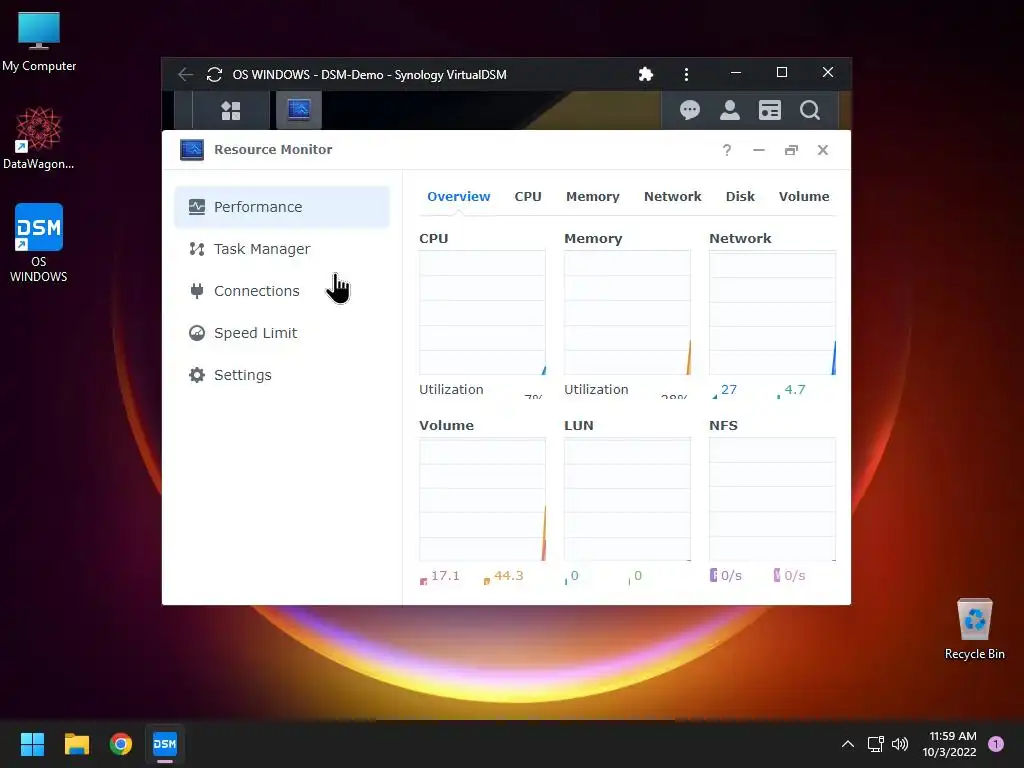
Task: Open Speed Limit in the sidebar
Action: pyautogui.click(x=281, y=333)
